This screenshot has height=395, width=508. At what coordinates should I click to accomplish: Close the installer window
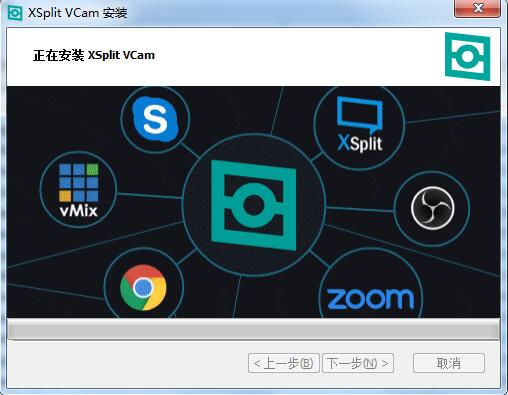[478, 8]
